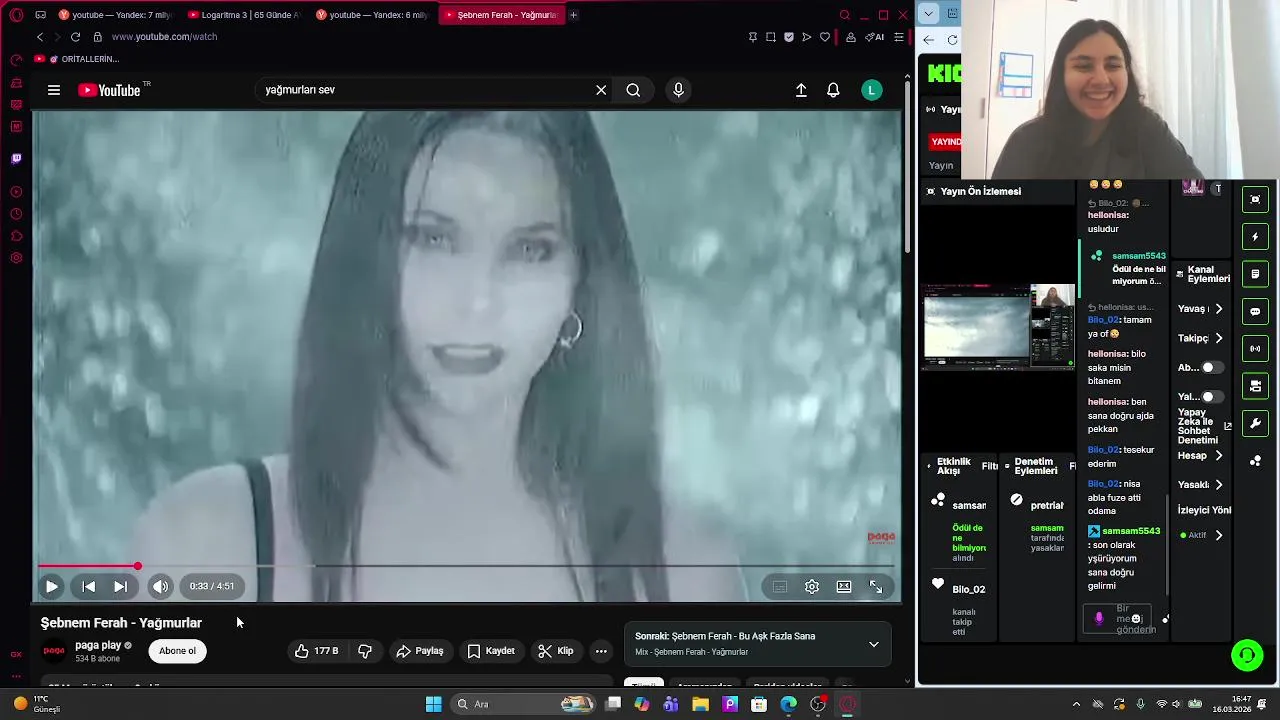Screen dimensions: 1280x720
Task: Open a new browser tab
Action: 573,15
